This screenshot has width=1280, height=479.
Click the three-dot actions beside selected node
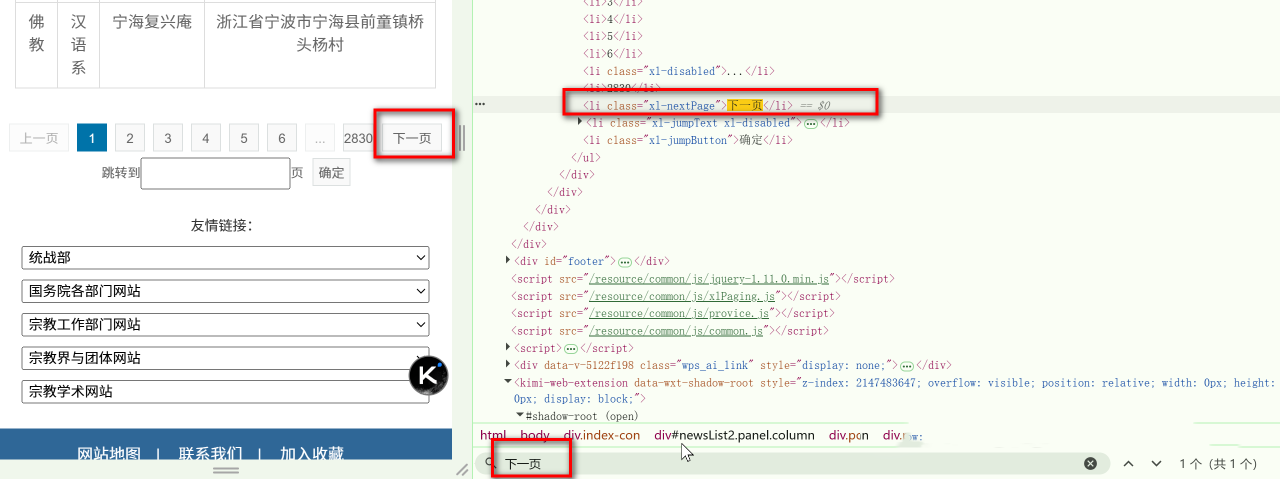tap(480, 104)
